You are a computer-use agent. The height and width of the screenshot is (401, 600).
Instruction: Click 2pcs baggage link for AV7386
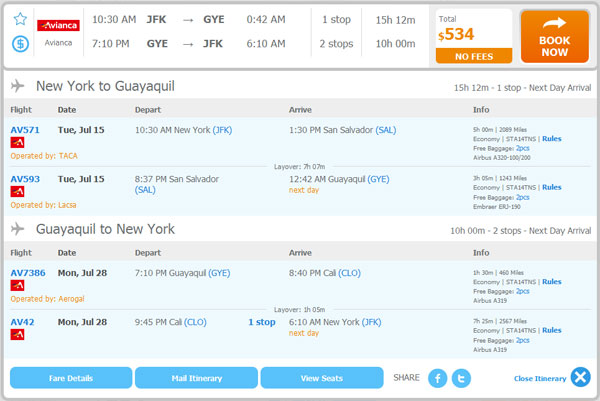(x=522, y=292)
